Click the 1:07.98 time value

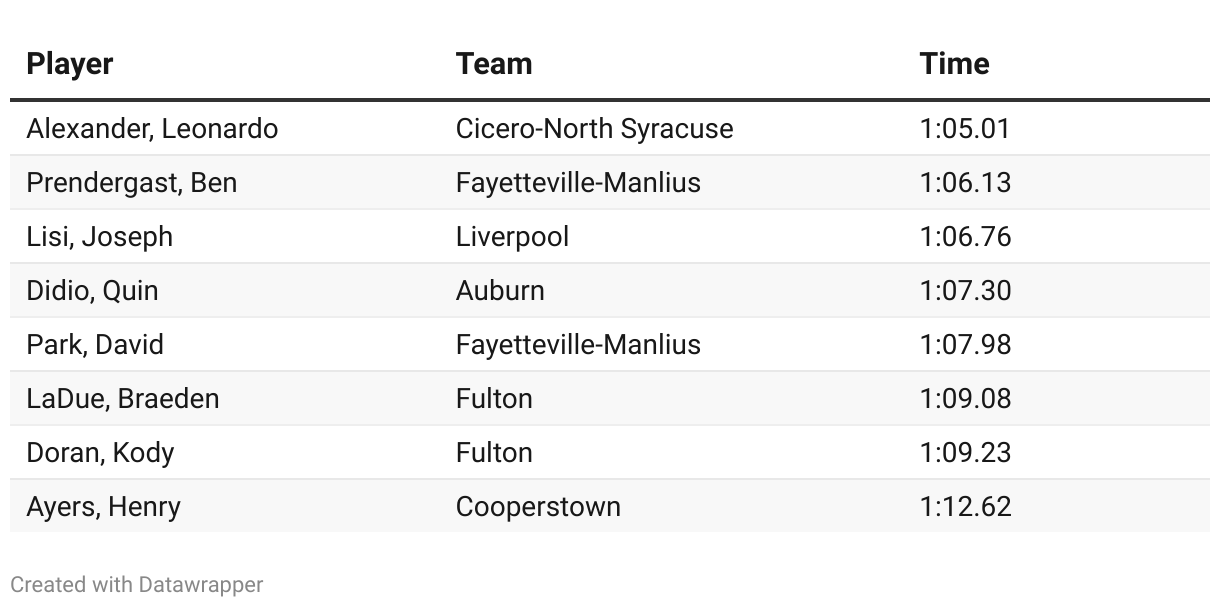[x=965, y=345]
